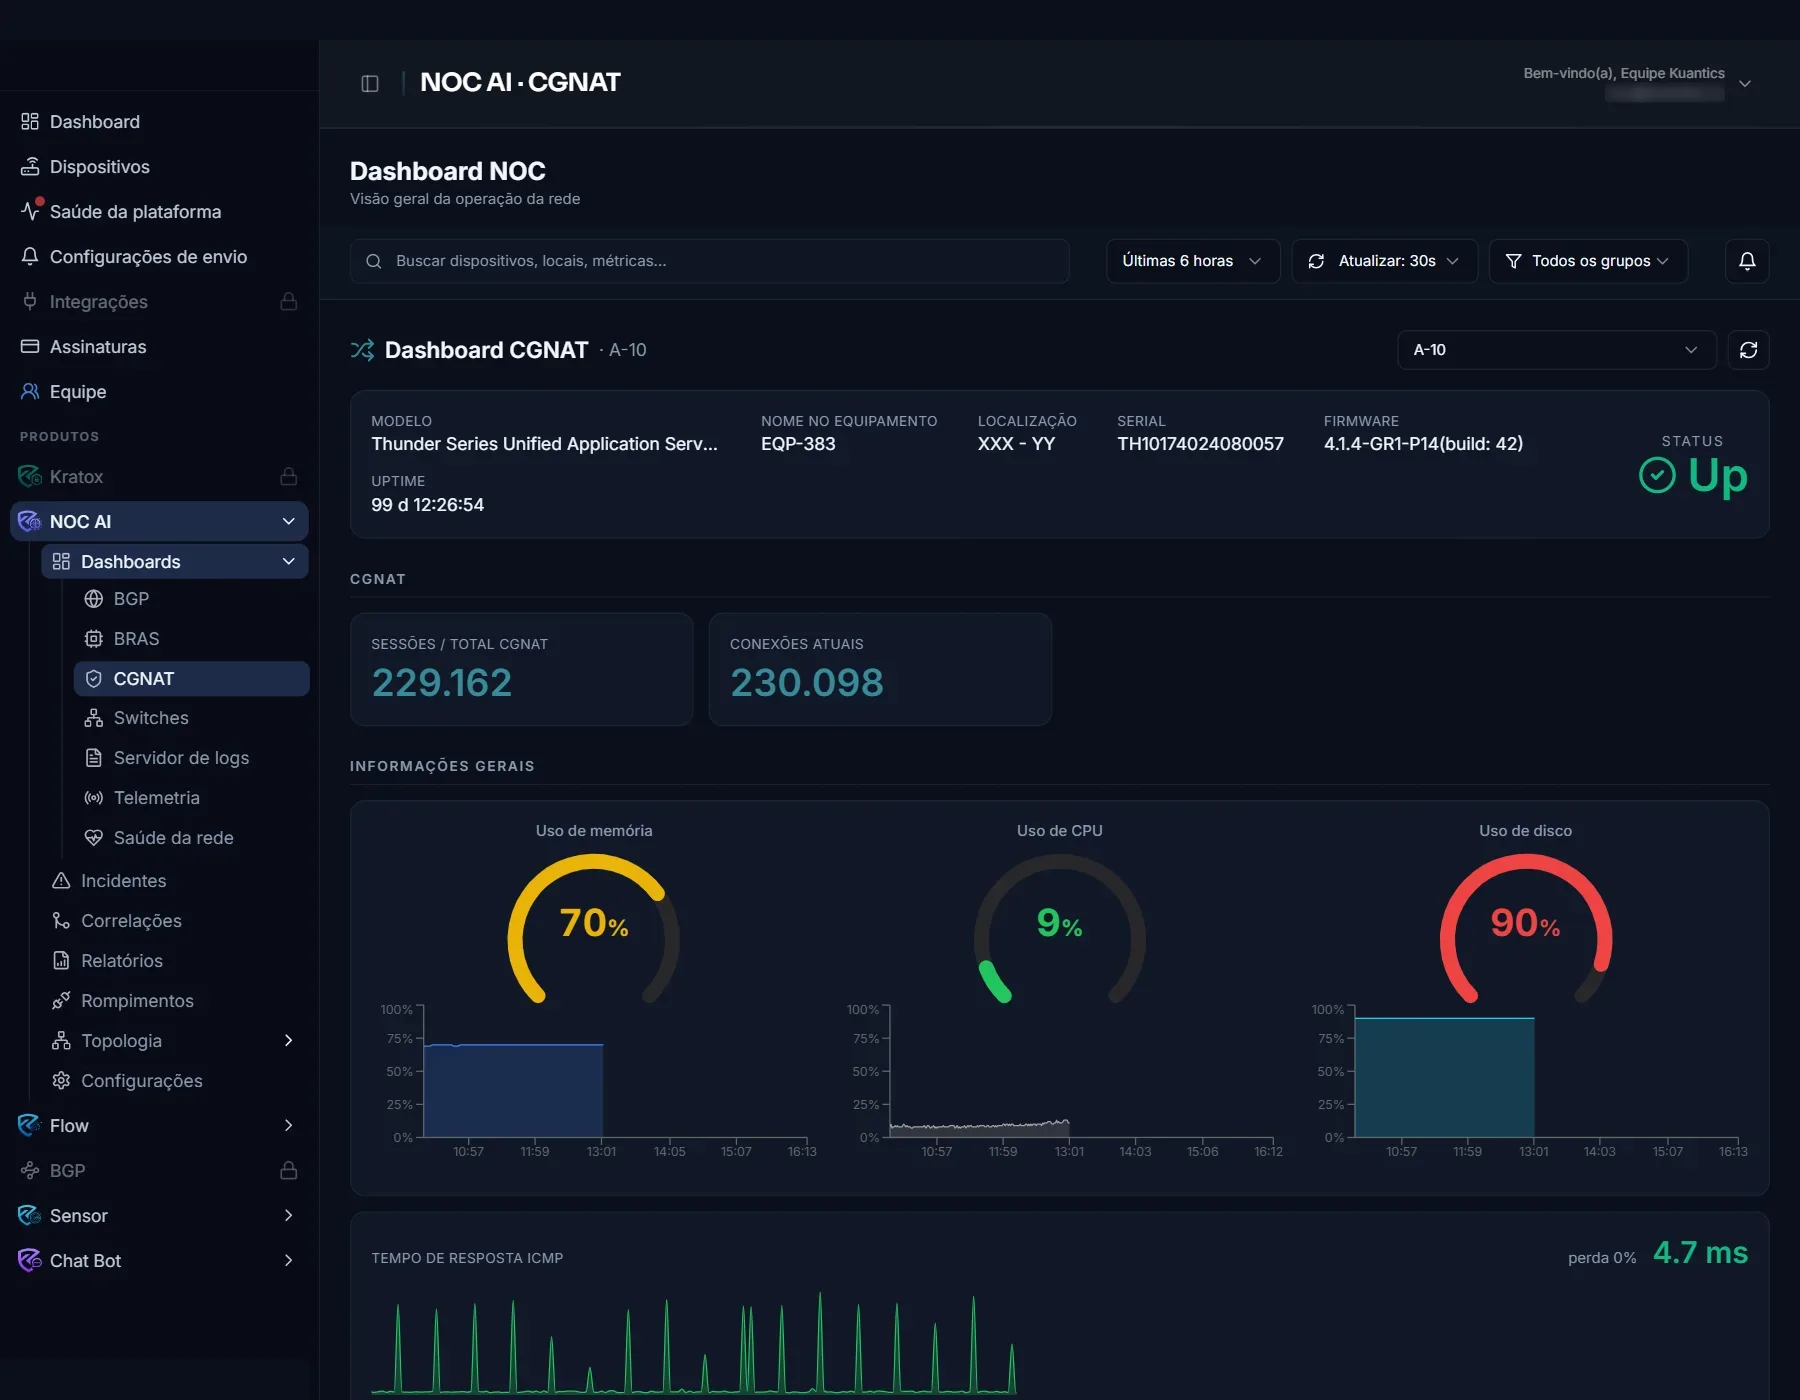Image resolution: width=1800 pixels, height=1400 pixels.
Task: Click the Configurações de envio bell icon
Action: (30, 257)
